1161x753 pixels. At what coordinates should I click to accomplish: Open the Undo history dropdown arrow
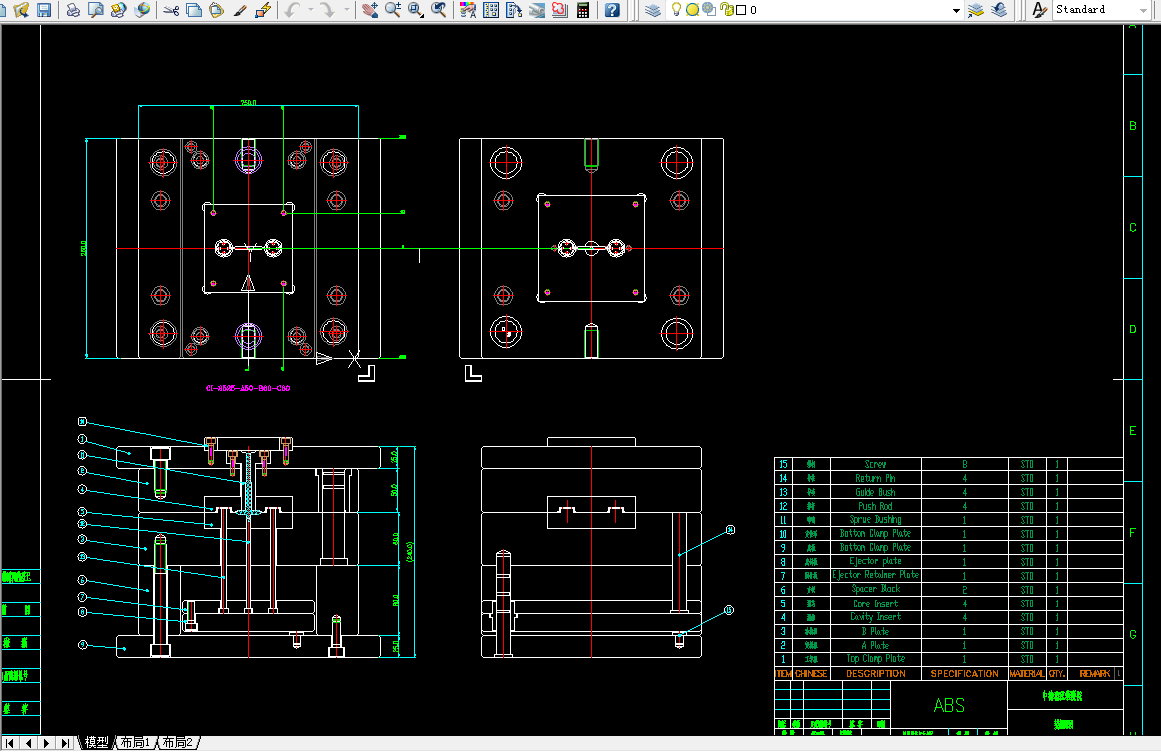[x=310, y=10]
